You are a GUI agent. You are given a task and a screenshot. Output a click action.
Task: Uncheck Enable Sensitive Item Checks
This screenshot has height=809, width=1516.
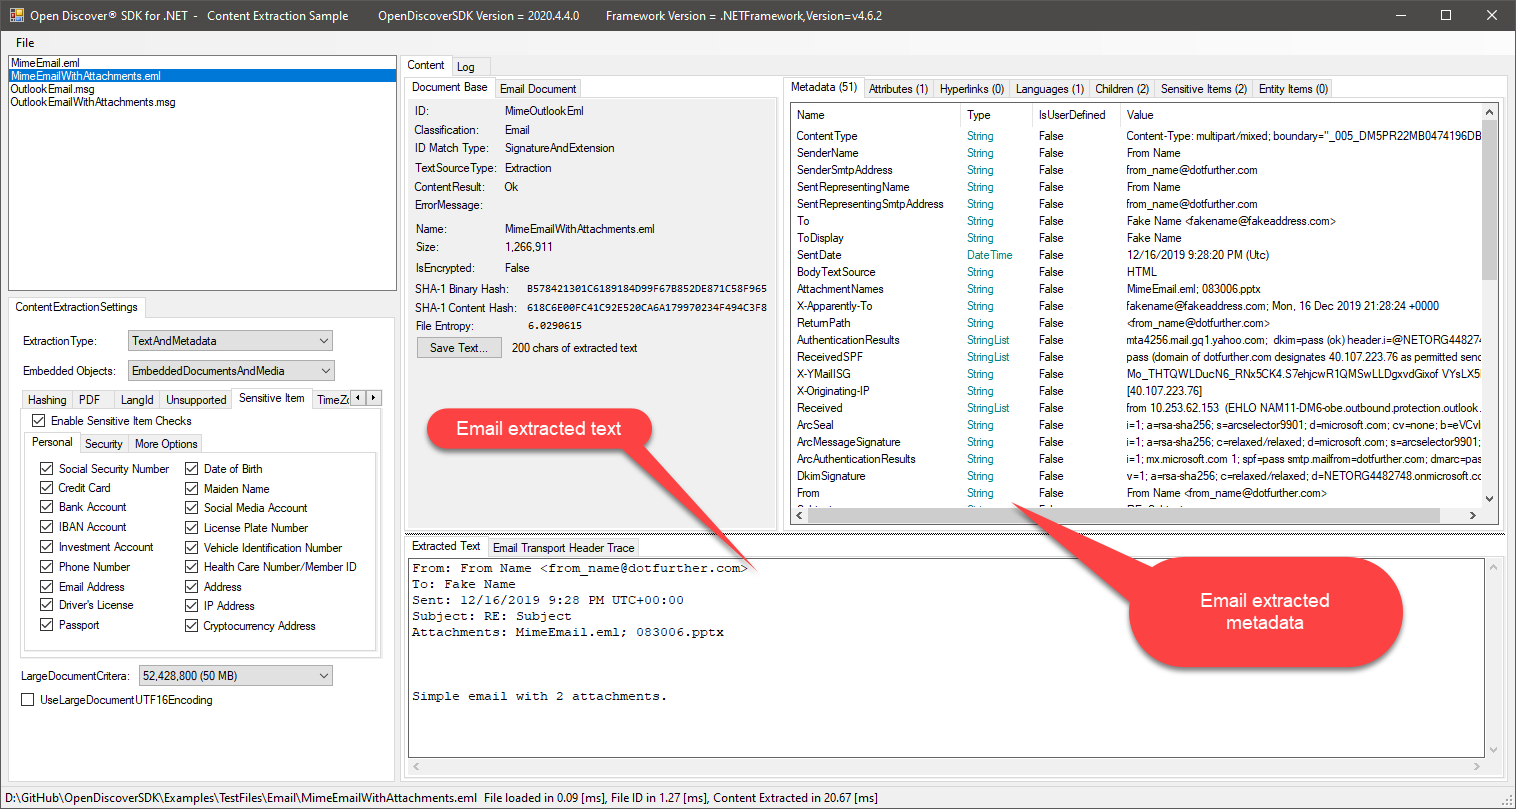(39, 421)
